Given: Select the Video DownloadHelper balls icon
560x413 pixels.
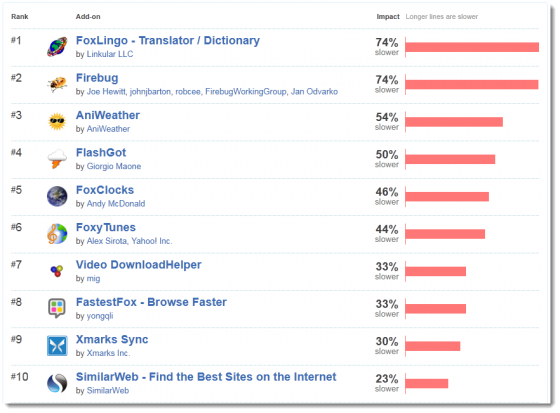Looking at the screenshot, I should pos(57,271).
